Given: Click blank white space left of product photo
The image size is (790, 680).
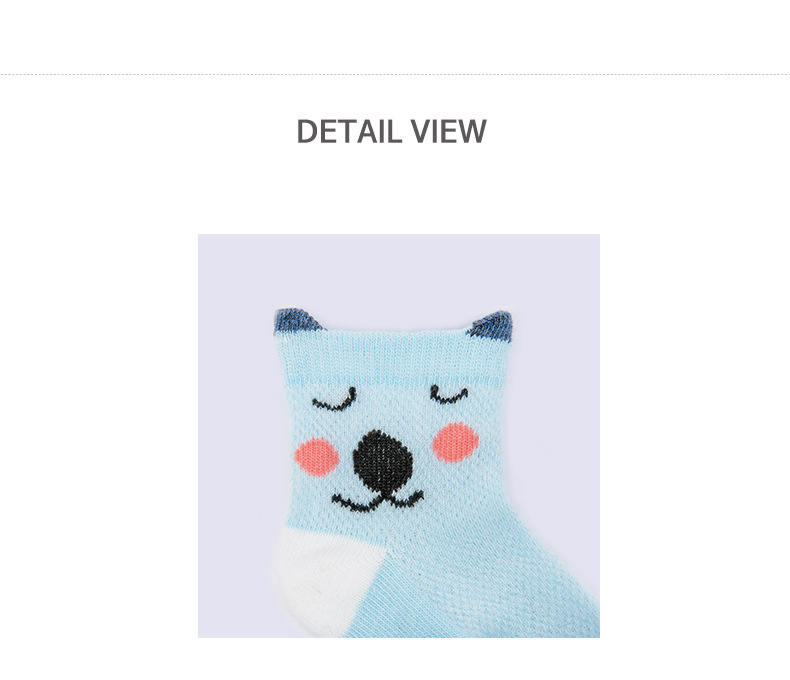Looking at the screenshot, I should tap(99, 436).
